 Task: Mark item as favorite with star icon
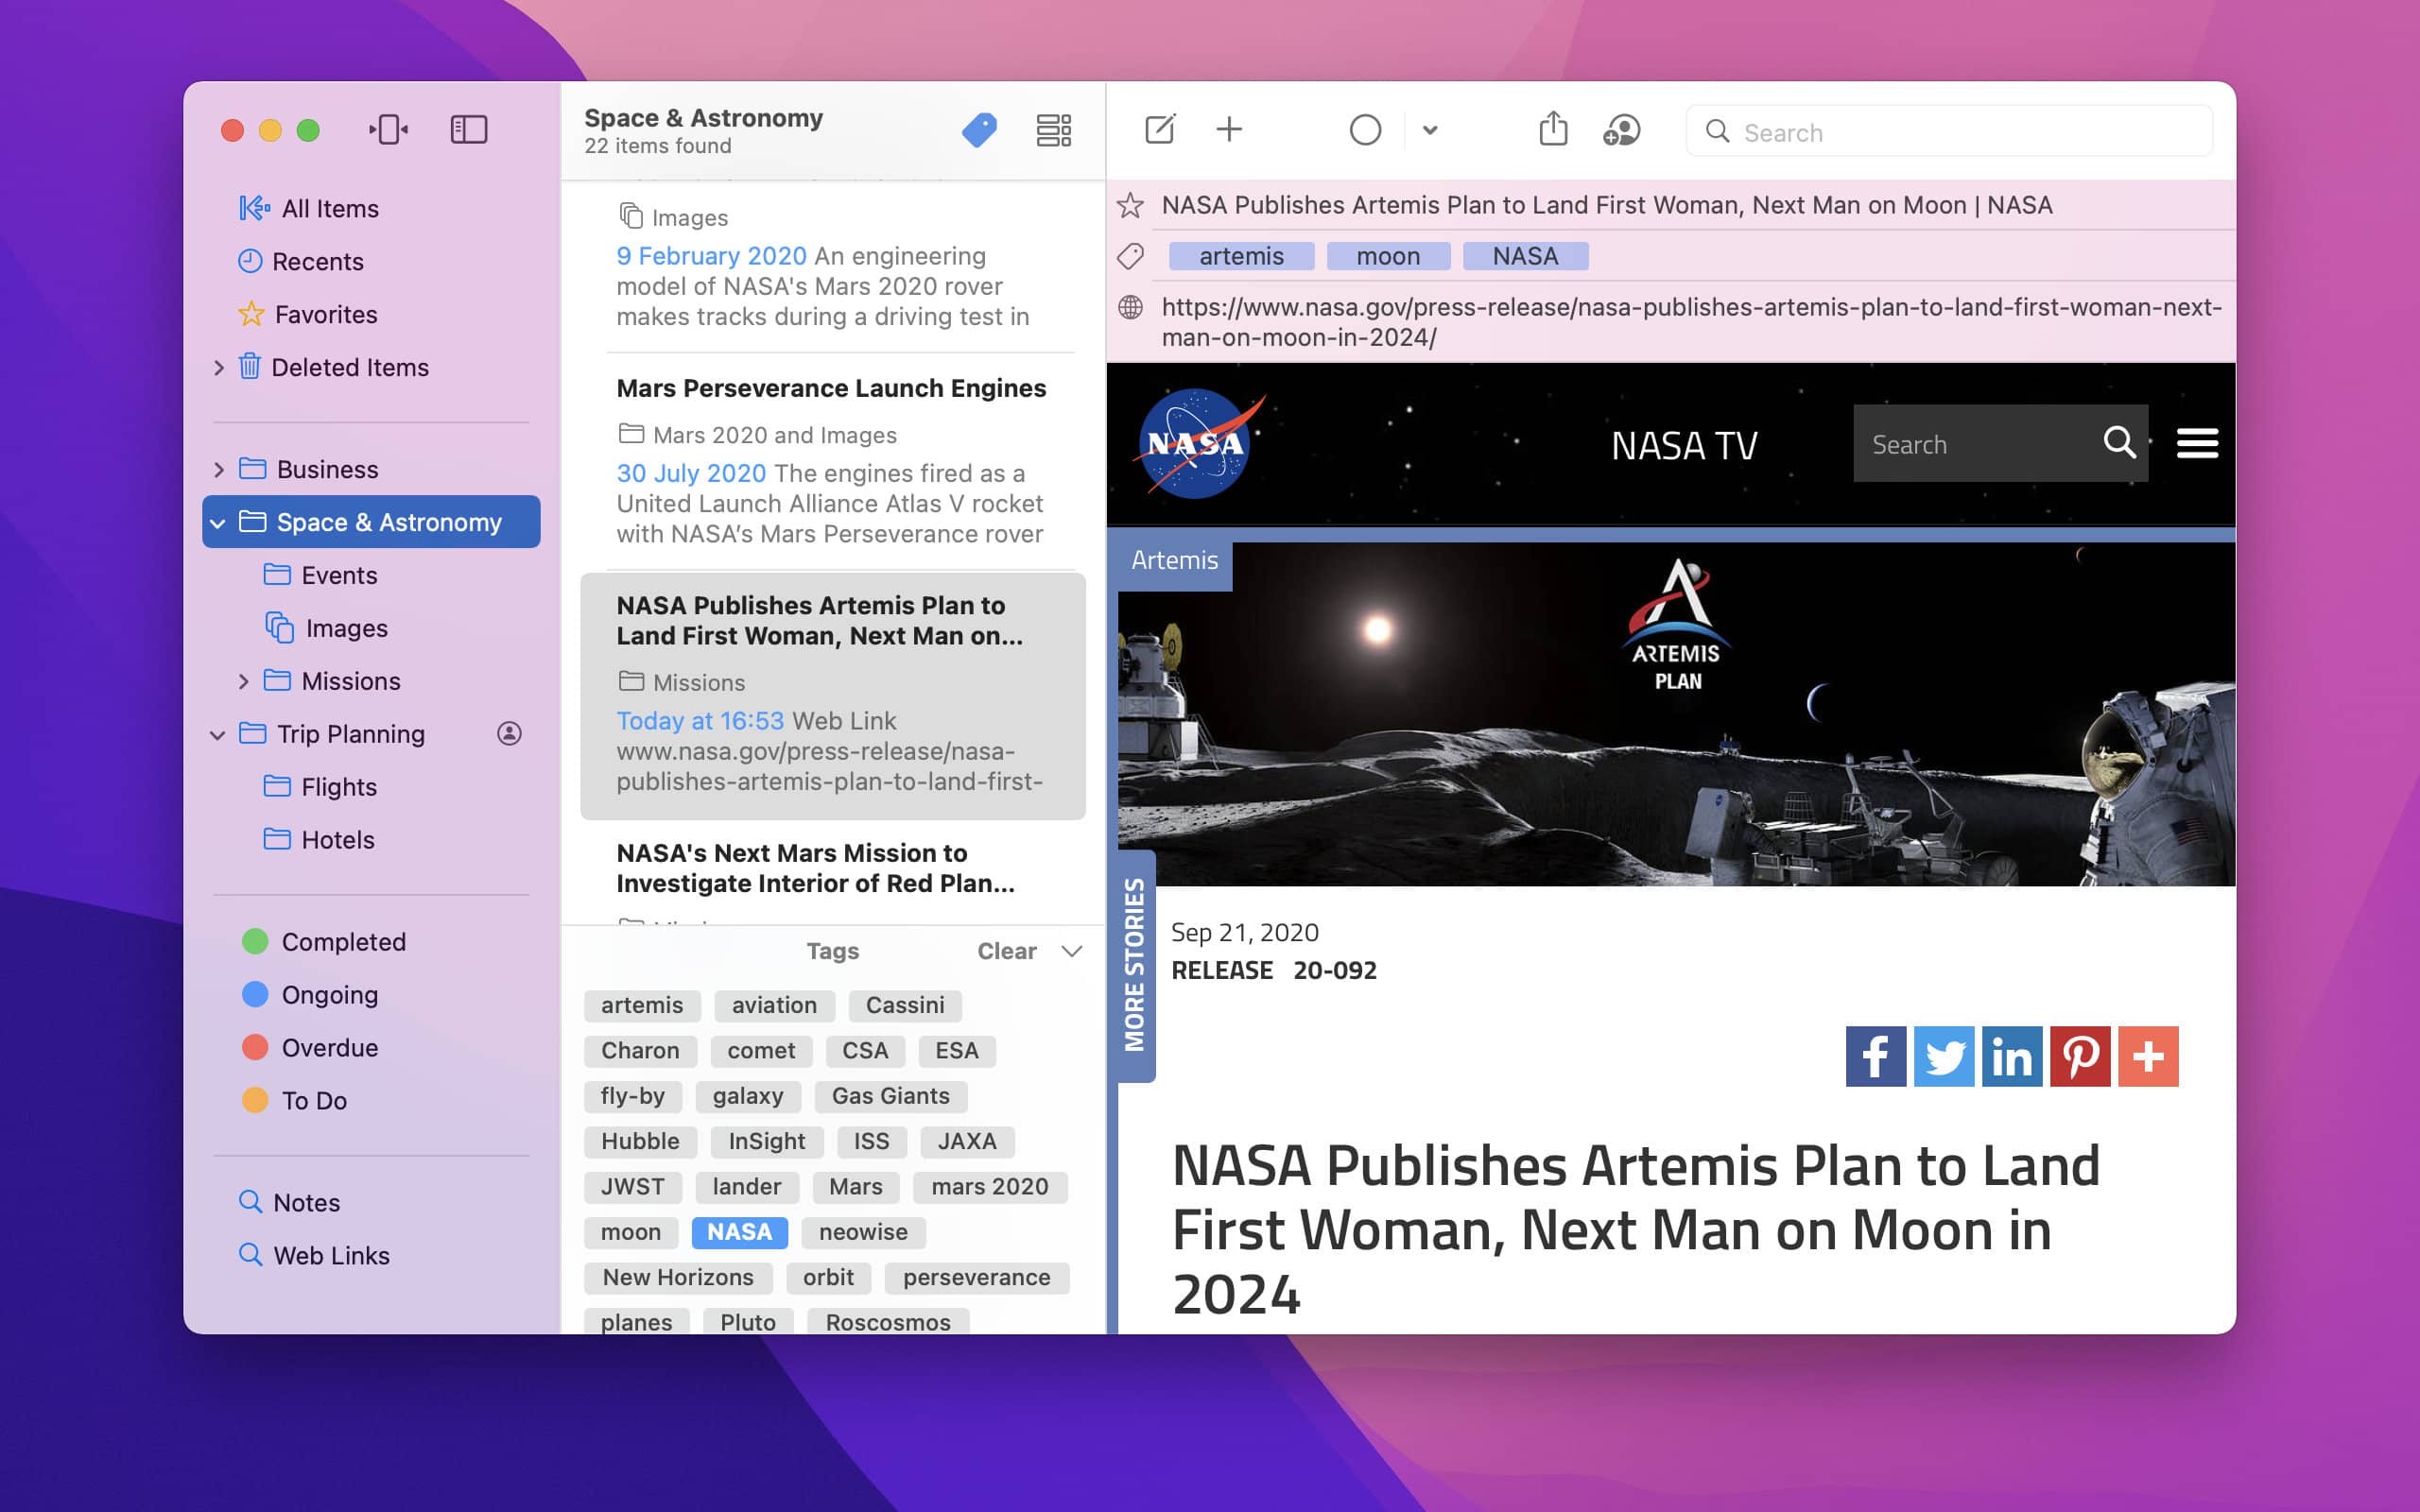click(x=1130, y=205)
